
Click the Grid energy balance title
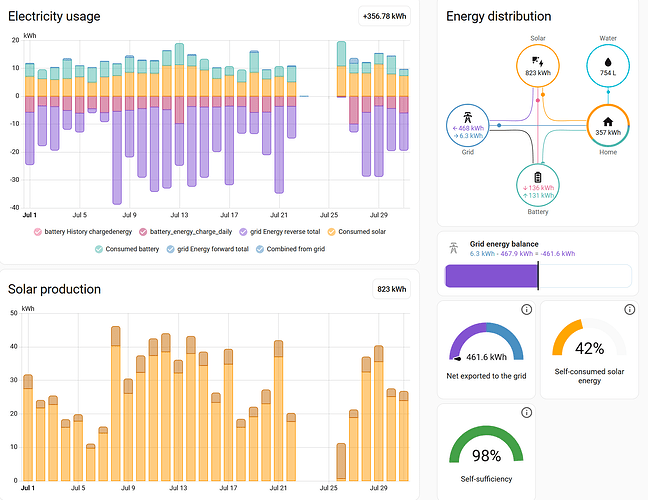point(504,244)
